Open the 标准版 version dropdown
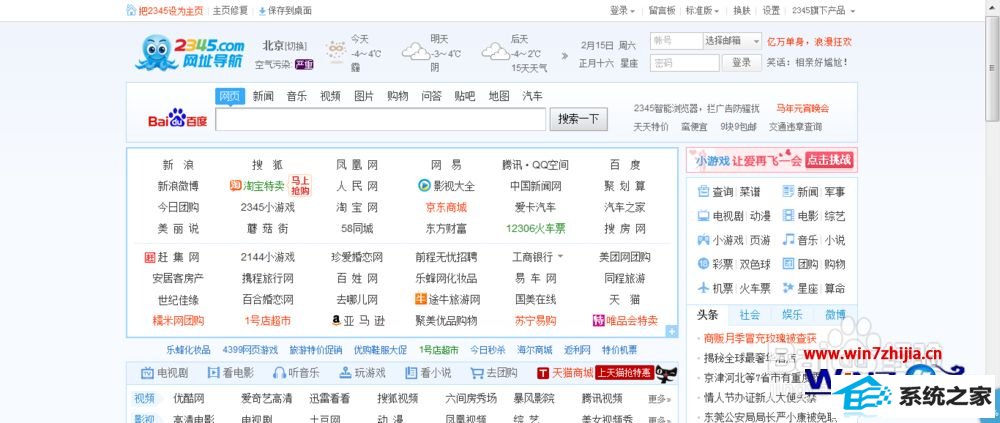 [702, 11]
